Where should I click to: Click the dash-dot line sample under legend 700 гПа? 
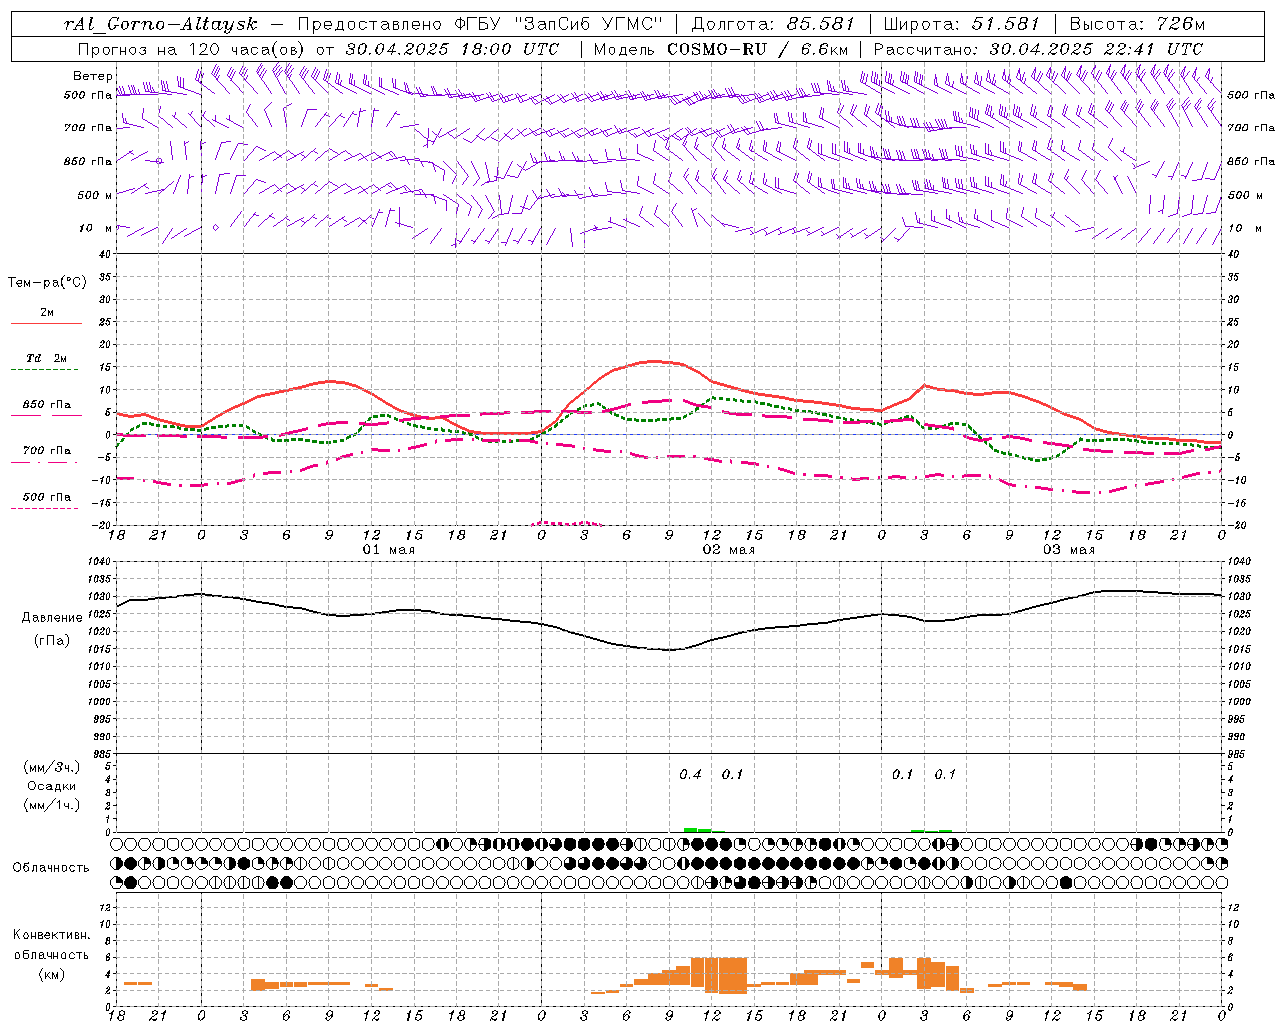pos(46,463)
